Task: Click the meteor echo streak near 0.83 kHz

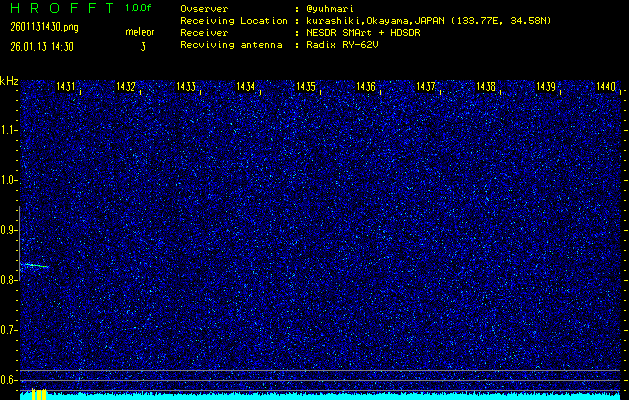Action: pos(33,265)
